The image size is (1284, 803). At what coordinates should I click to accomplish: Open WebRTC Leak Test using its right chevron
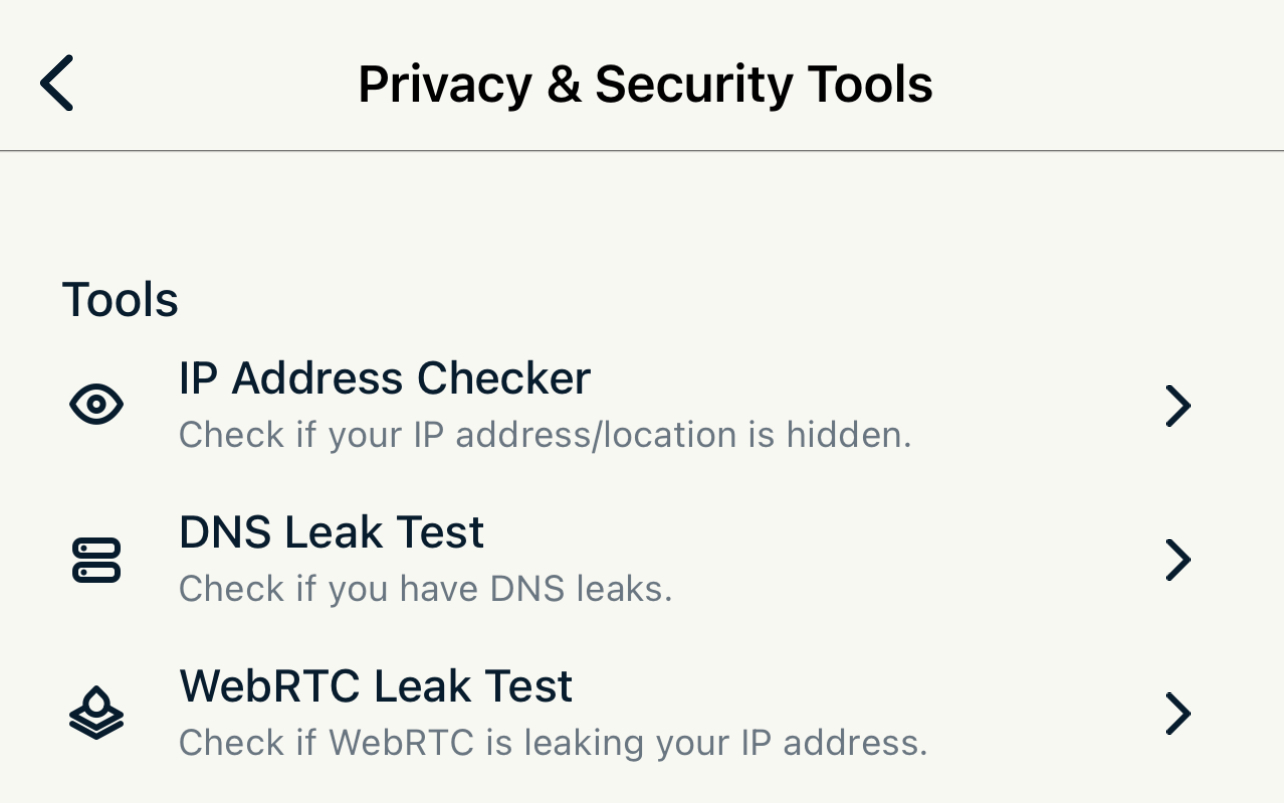click(x=1178, y=714)
